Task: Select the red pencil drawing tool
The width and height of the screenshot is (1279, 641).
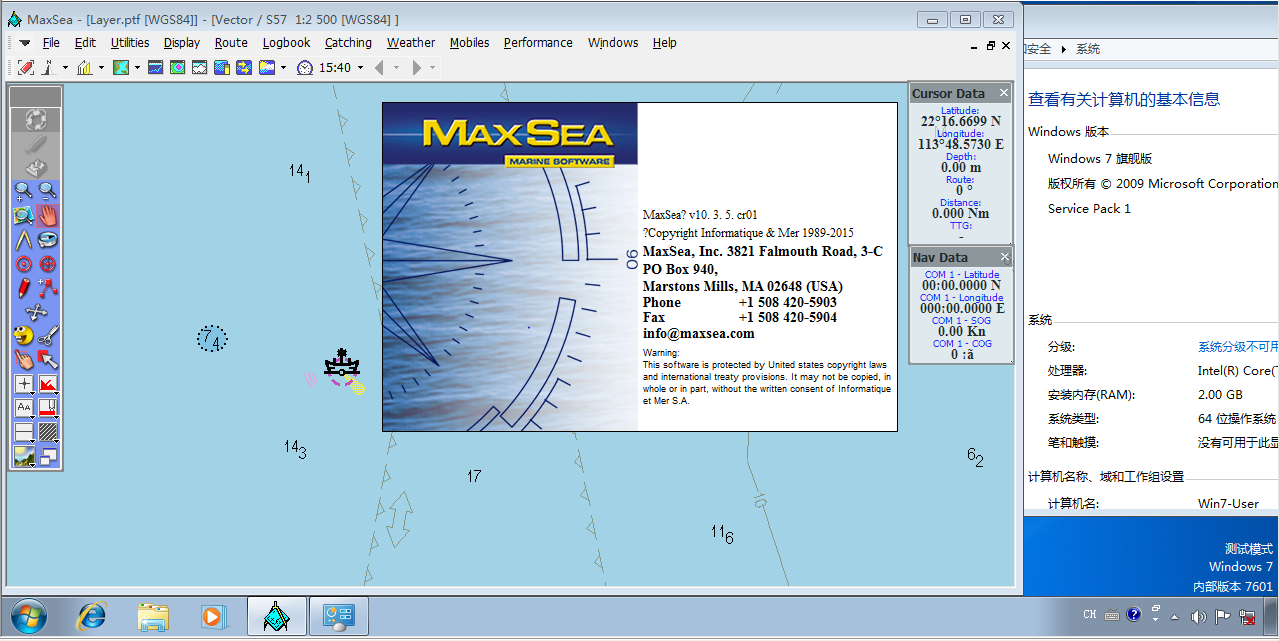Action: tap(24, 288)
